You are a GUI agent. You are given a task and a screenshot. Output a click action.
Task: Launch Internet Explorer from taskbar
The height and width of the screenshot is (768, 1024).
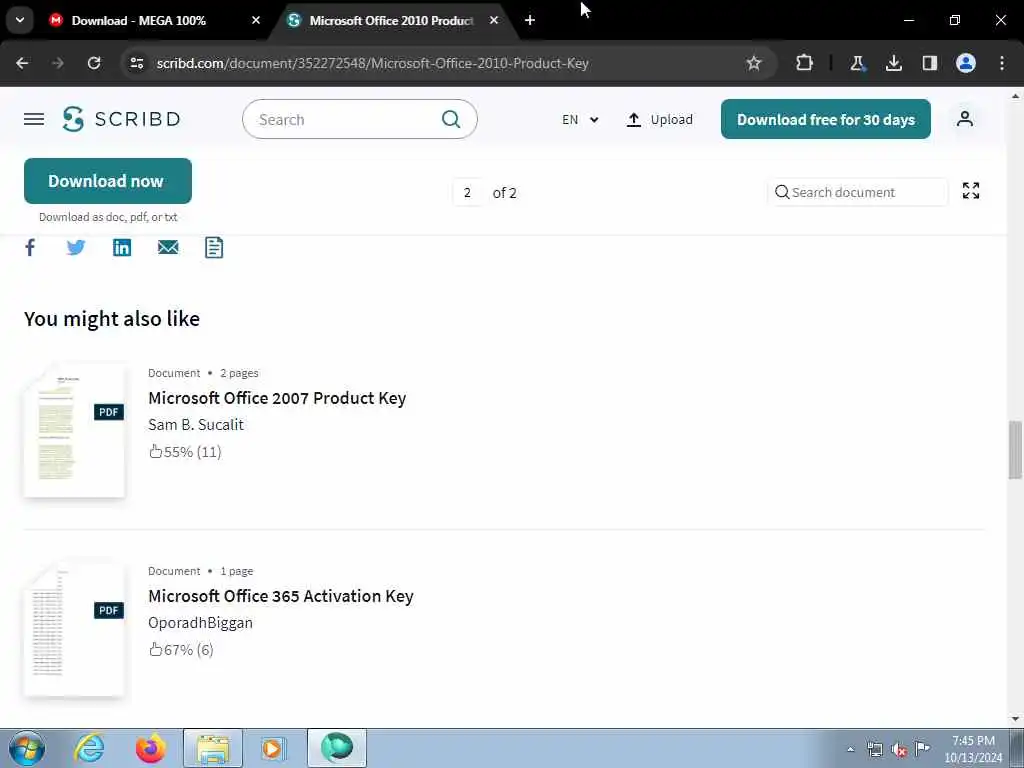coord(89,748)
